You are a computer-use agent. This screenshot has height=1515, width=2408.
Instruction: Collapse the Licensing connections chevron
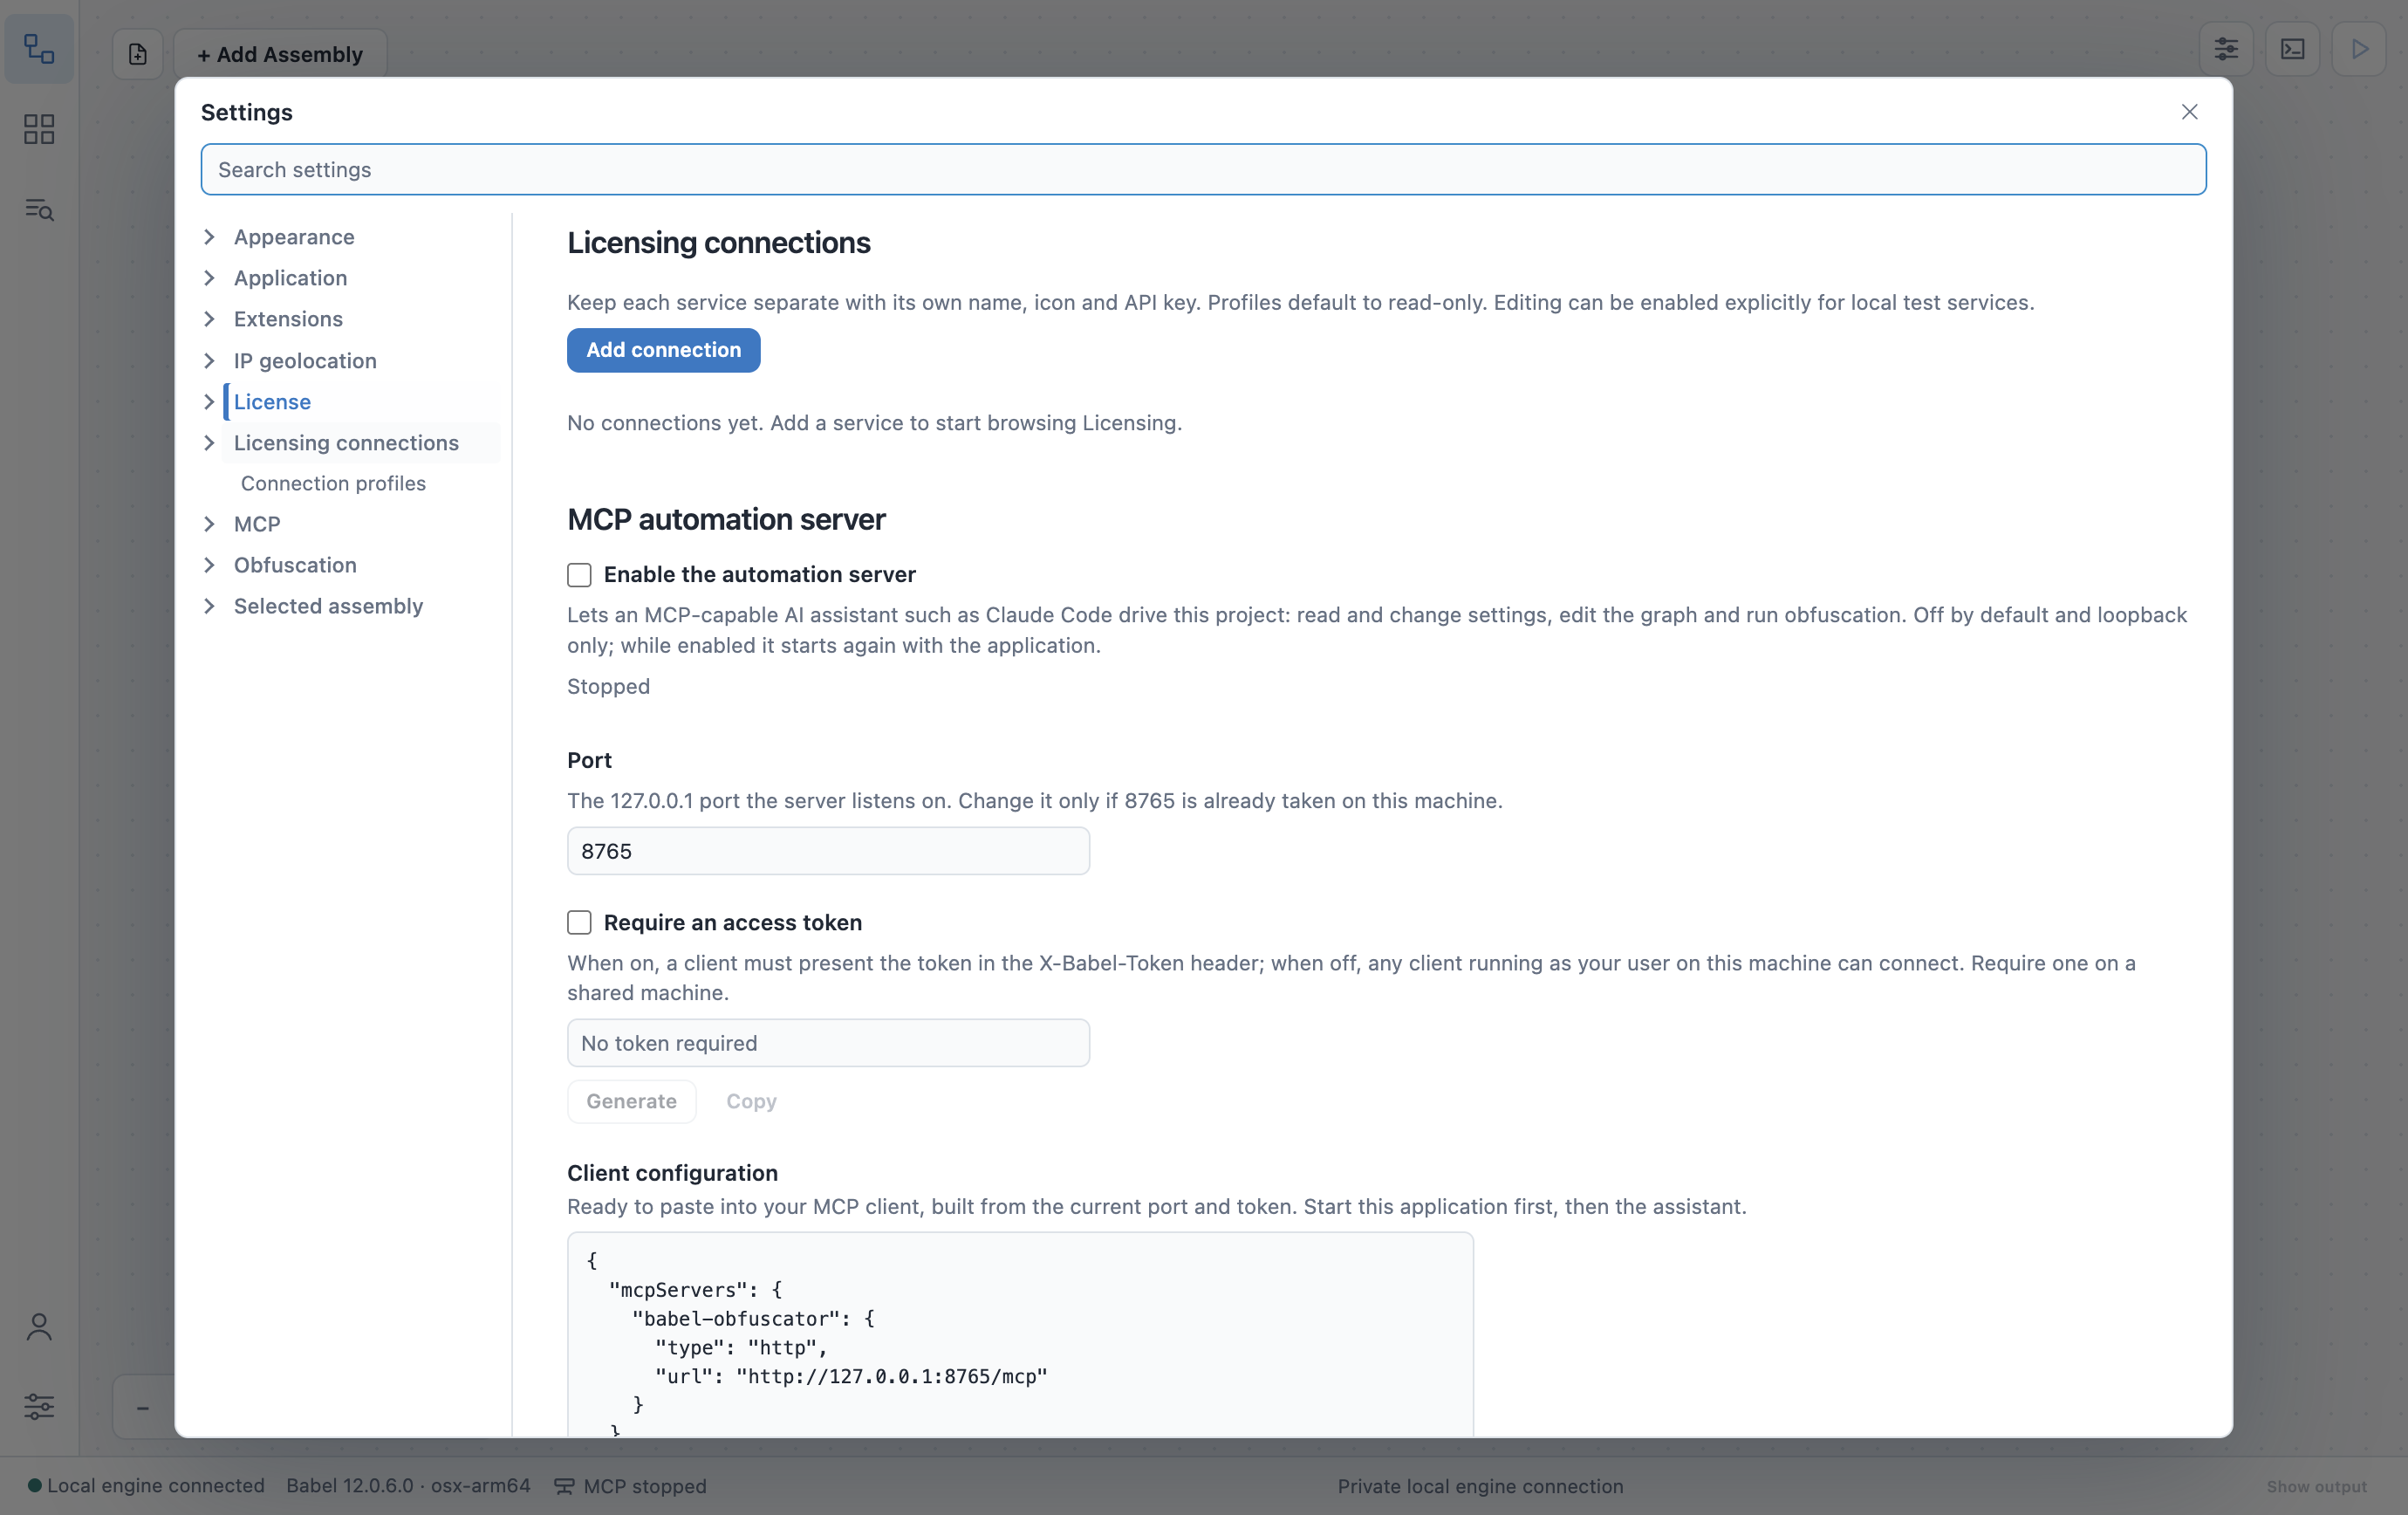tap(209, 443)
